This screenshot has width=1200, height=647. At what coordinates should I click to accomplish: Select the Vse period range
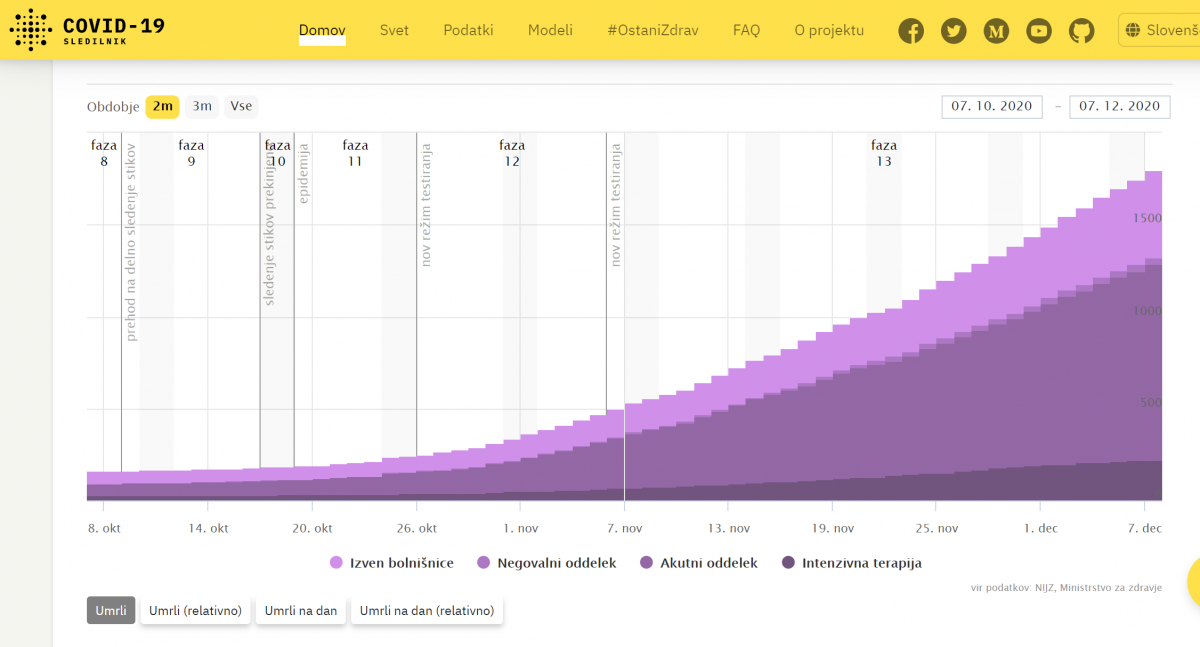[x=240, y=106]
